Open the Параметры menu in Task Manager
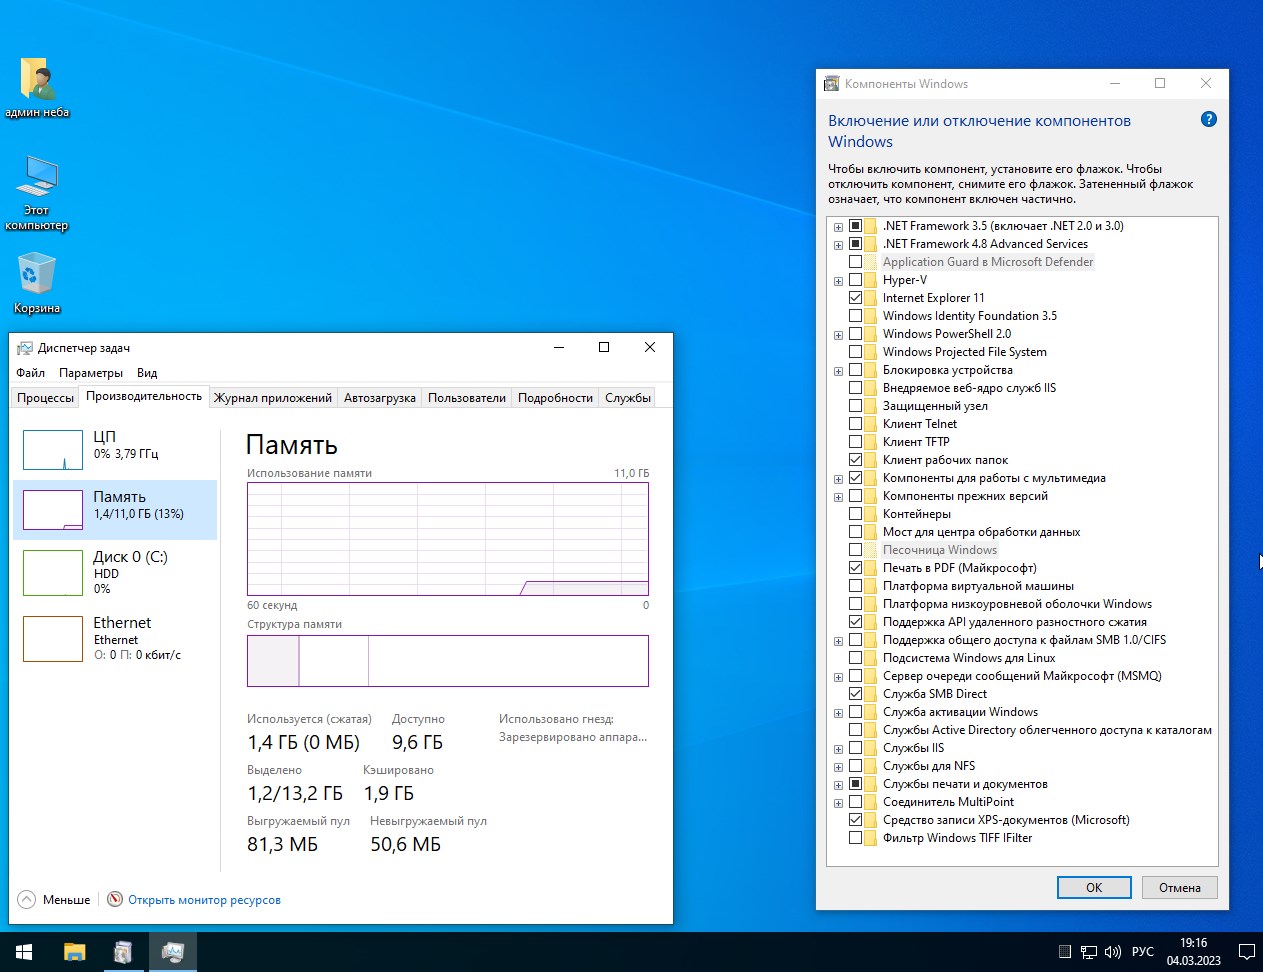Viewport: 1263px width, 972px height. click(90, 373)
